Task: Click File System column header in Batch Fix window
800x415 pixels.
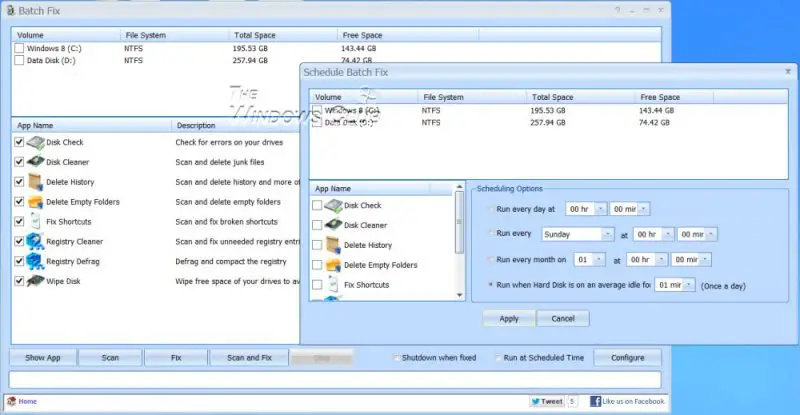Action: (x=174, y=35)
